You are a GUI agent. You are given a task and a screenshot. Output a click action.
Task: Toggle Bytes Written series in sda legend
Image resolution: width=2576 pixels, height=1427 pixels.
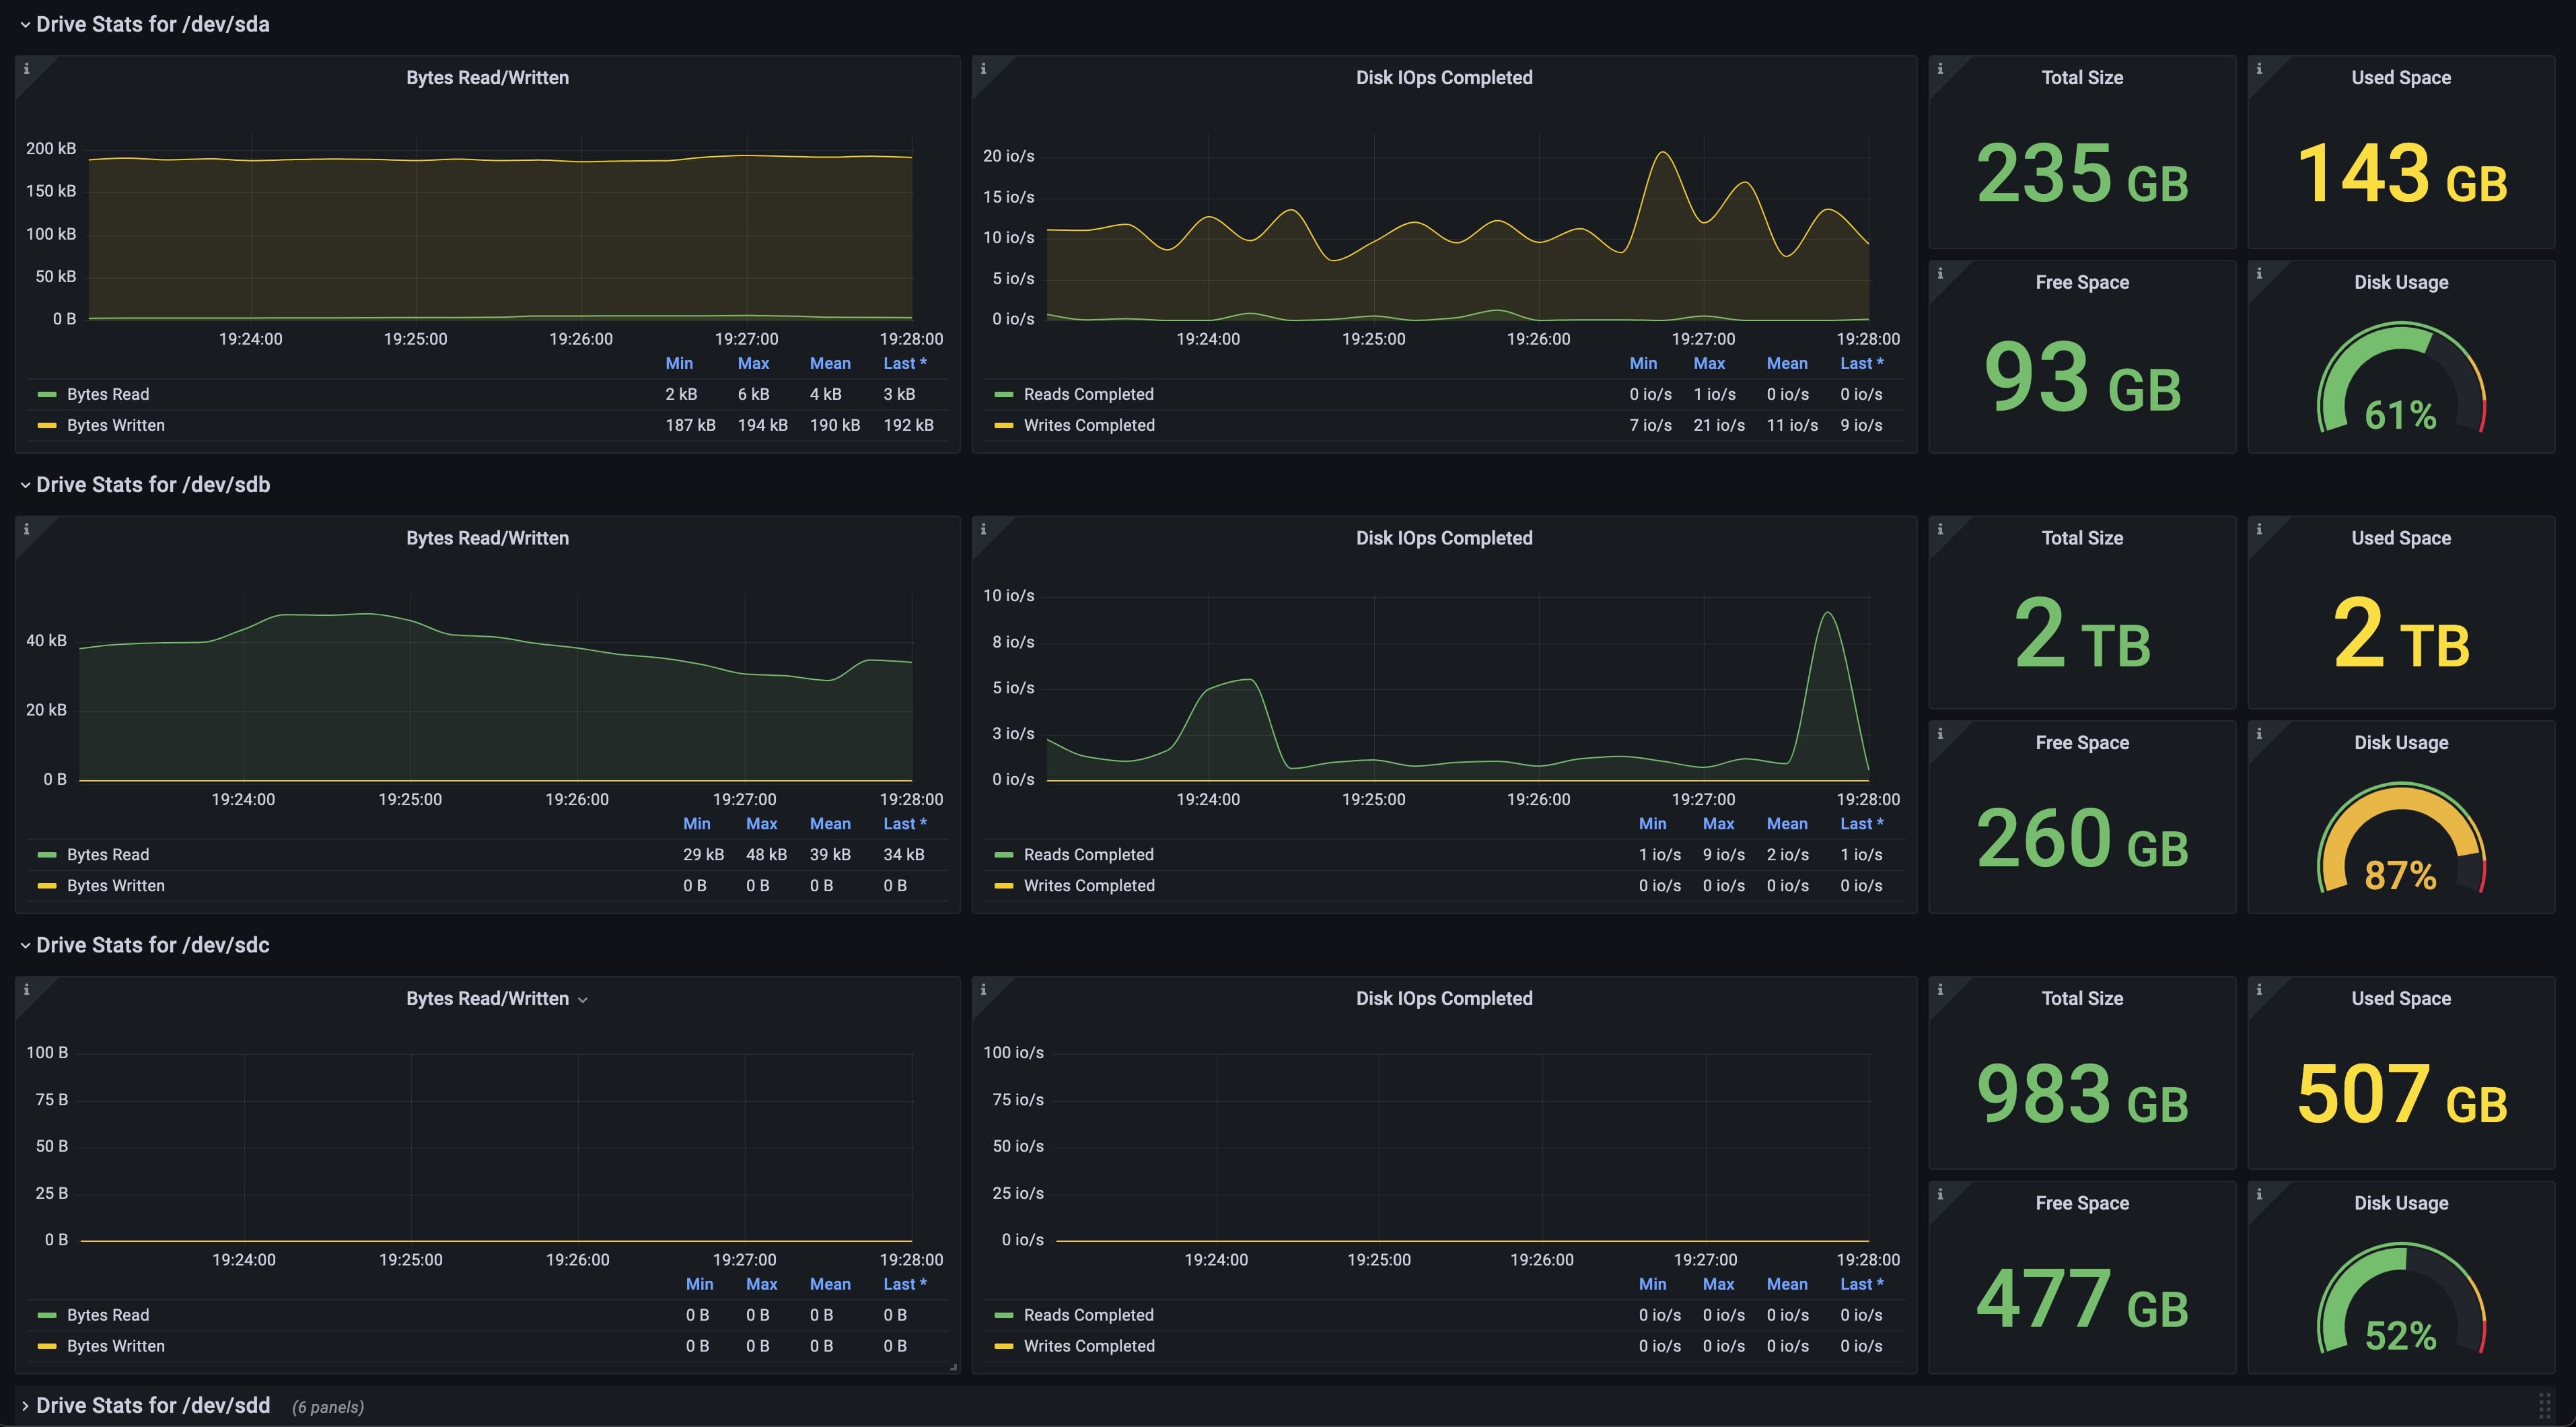click(x=116, y=425)
